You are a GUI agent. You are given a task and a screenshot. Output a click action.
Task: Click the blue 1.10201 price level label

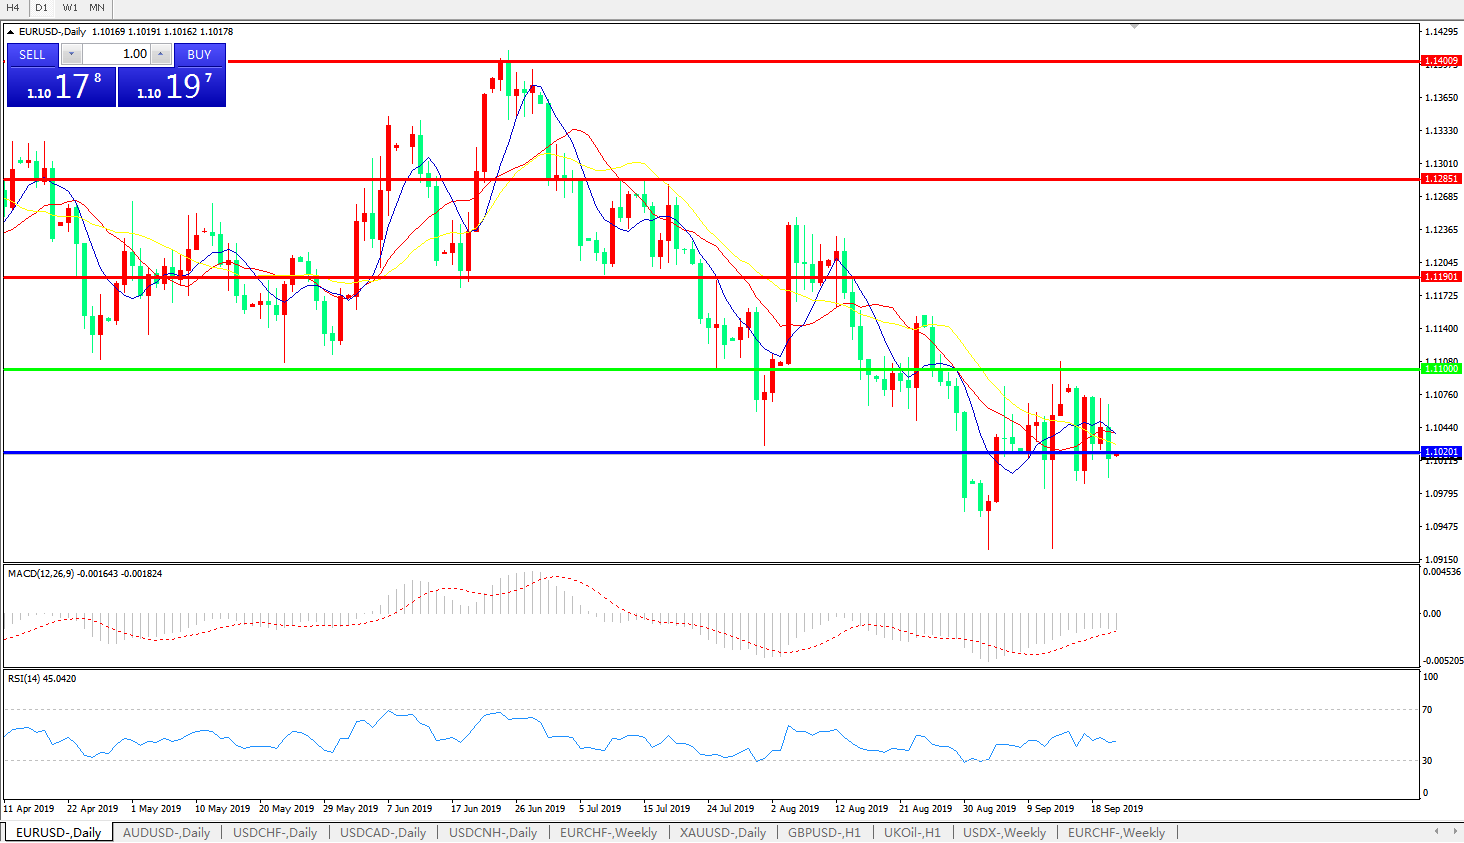click(1441, 452)
